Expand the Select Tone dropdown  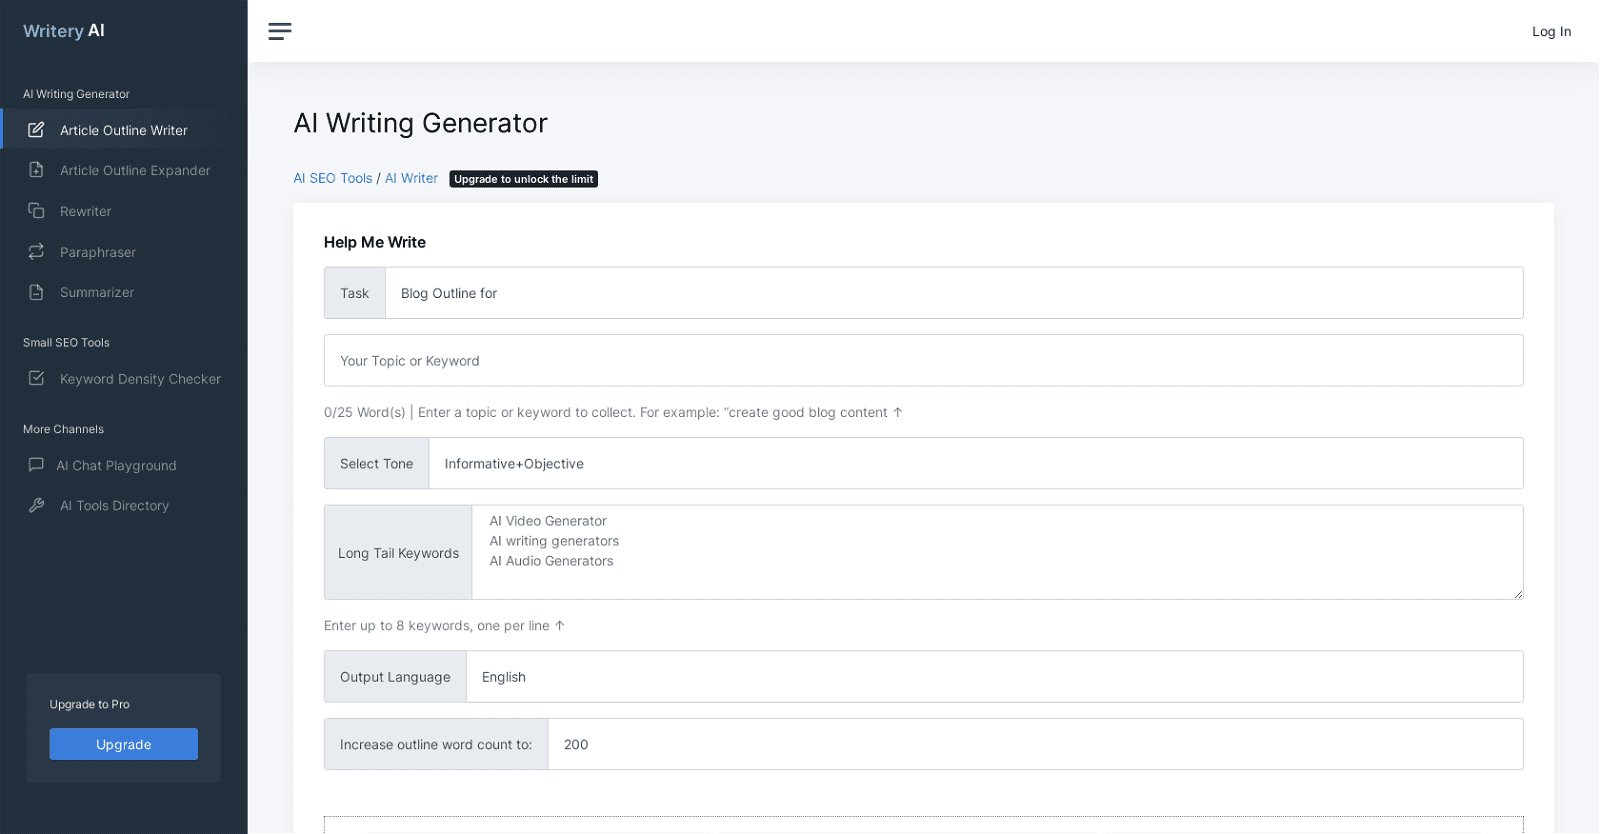pyautogui.click(x=975, y=464)
